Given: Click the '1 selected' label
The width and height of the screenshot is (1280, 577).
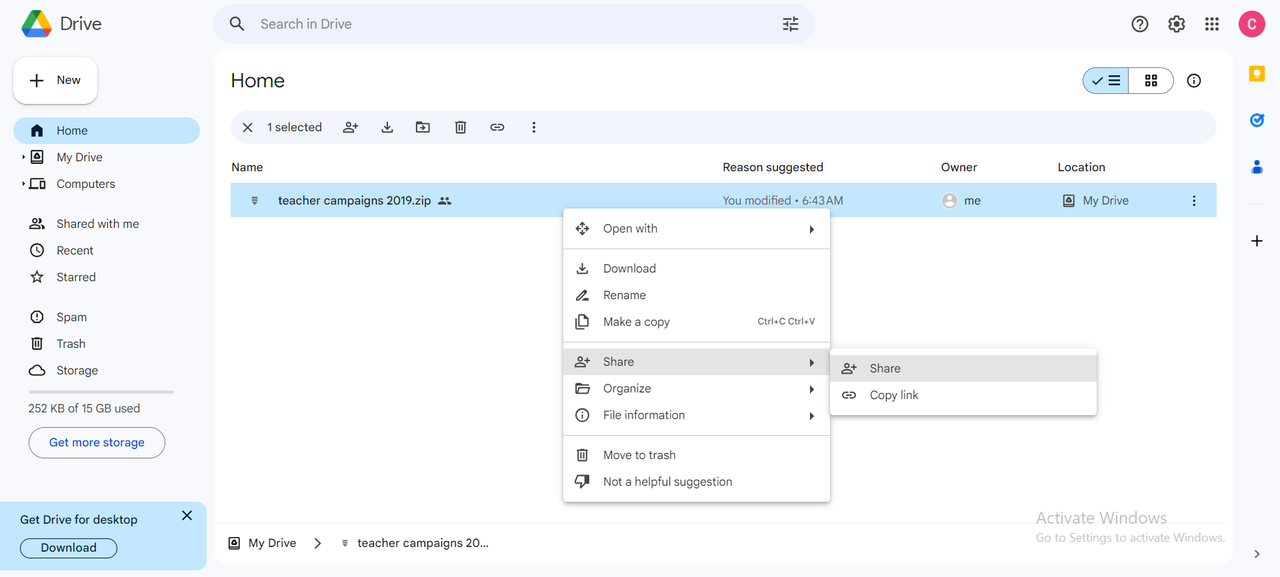Looking at the screenshot, I should pos(294,127).
